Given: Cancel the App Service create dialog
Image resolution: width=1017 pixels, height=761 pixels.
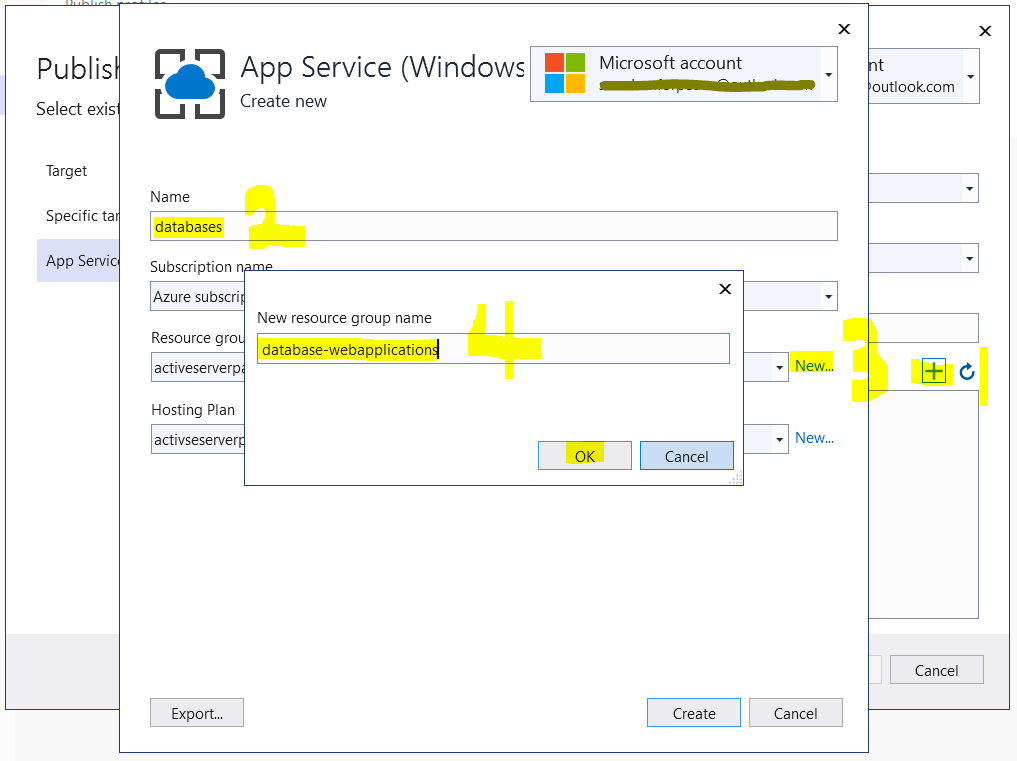Looking at the screenshot, I should pos(795,713).
